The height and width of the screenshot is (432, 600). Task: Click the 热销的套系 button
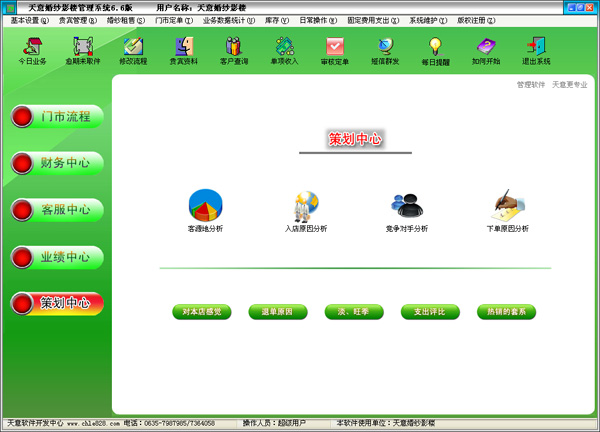(x=507, y=312)
